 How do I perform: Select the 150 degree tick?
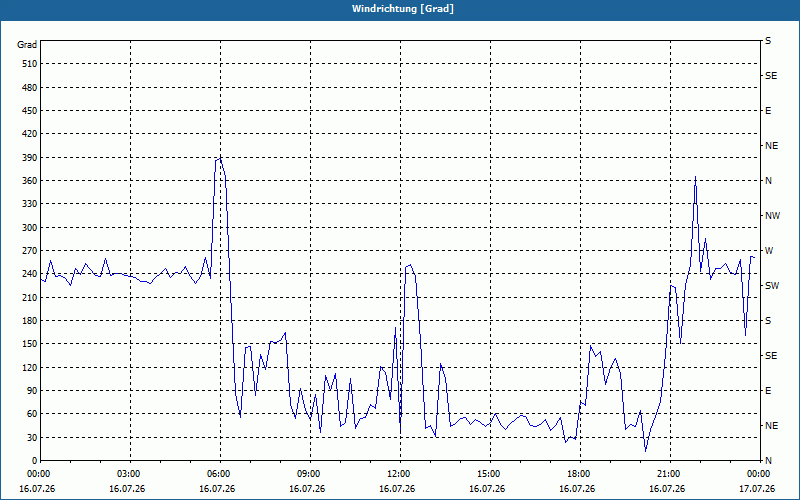tap(29, 344)
